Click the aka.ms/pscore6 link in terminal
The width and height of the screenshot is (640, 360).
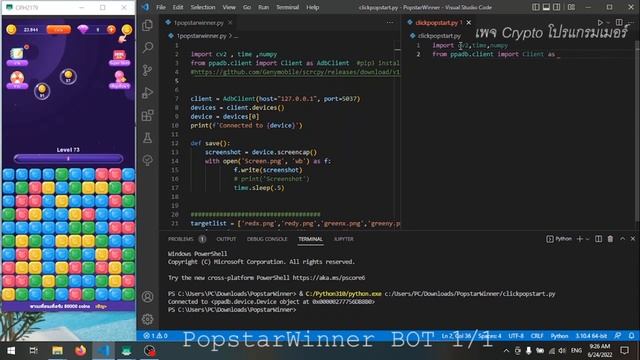click(x=329, y=278)
